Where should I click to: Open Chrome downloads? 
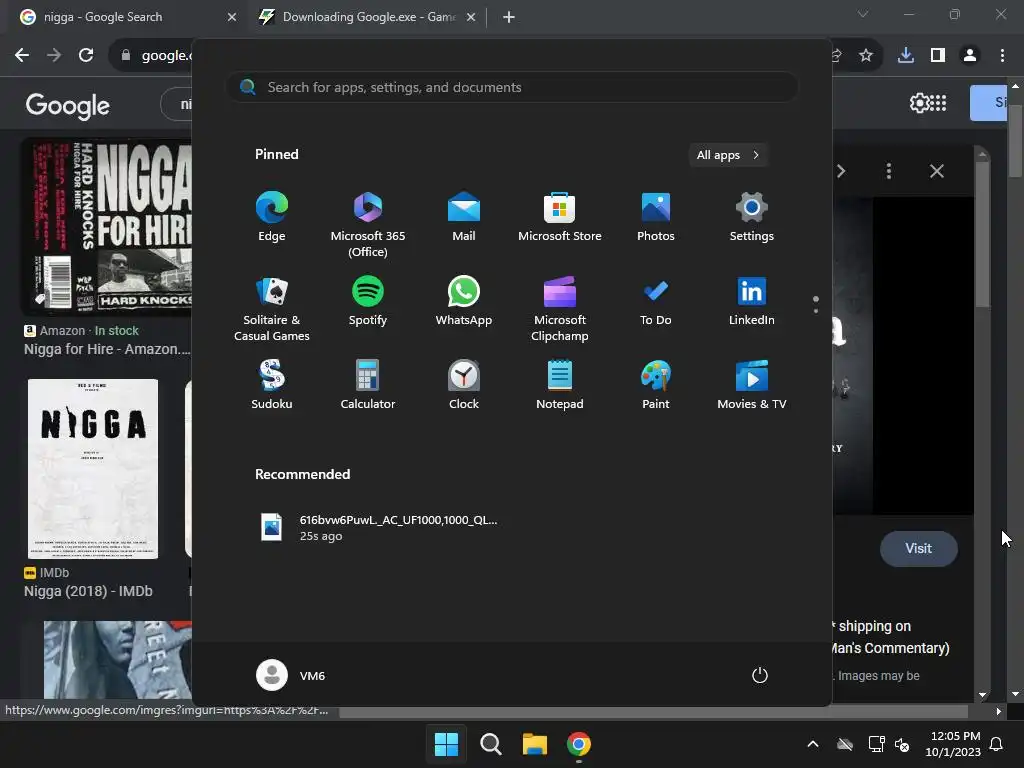pos(906,56)
